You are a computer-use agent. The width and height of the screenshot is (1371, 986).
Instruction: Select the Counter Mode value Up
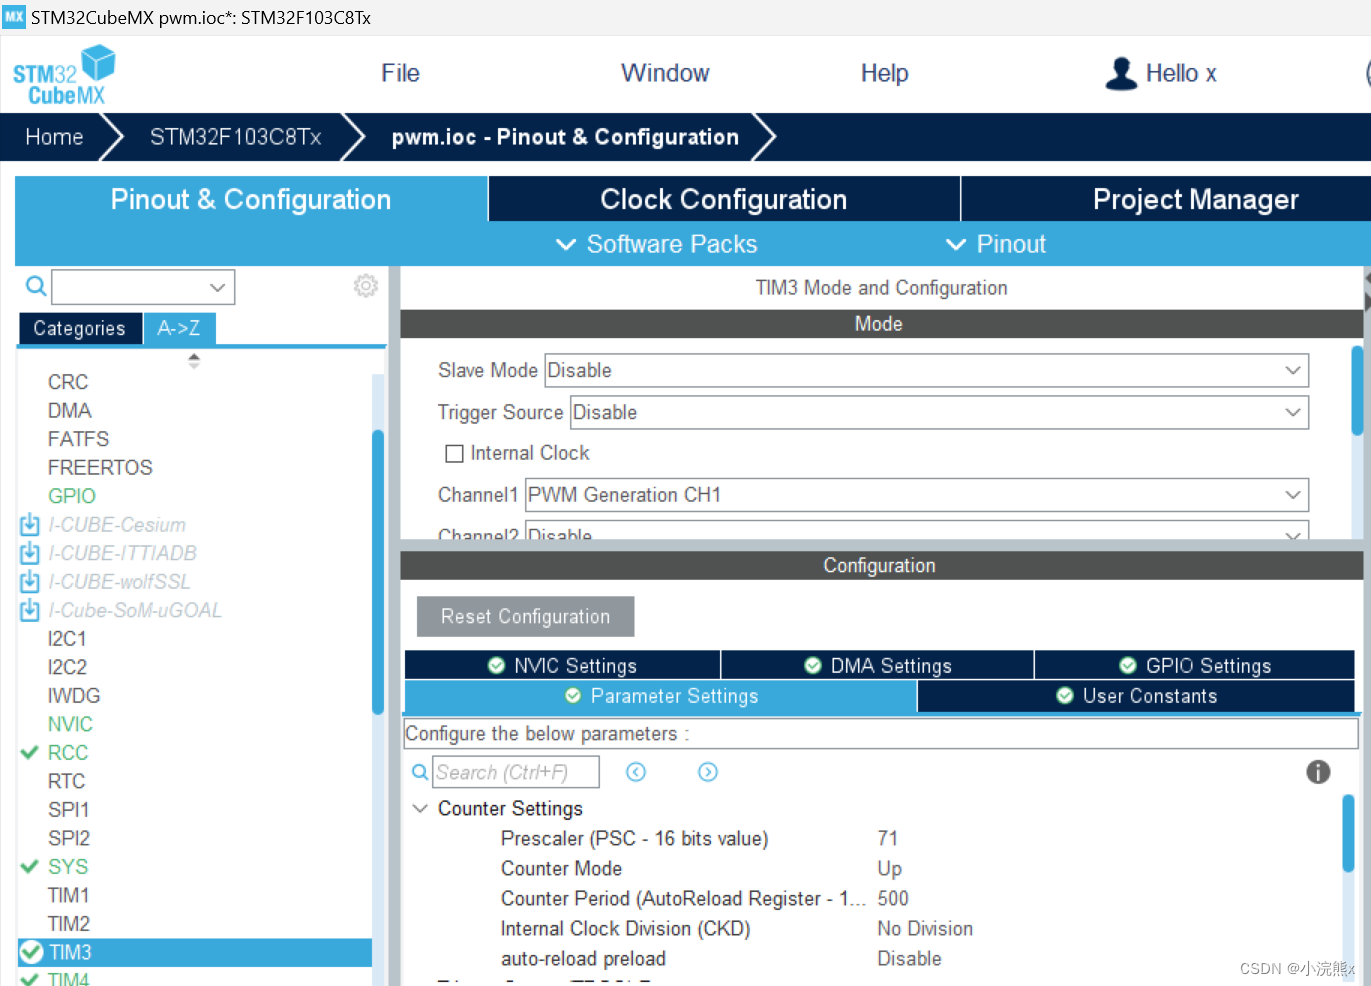point(890,868)
